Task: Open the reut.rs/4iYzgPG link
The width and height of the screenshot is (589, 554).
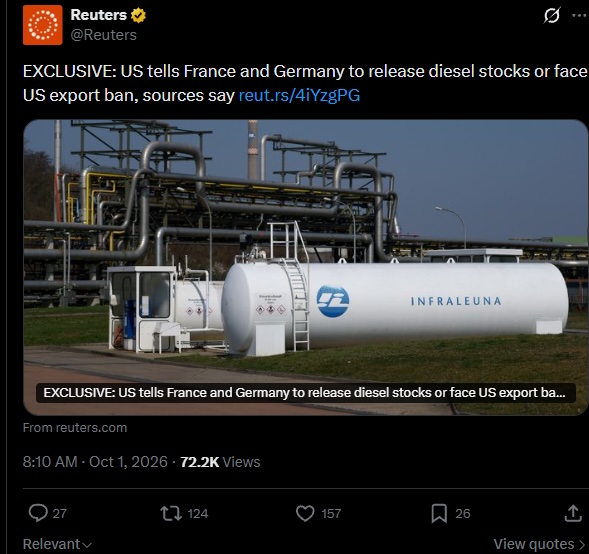Action: coord(299,95)
